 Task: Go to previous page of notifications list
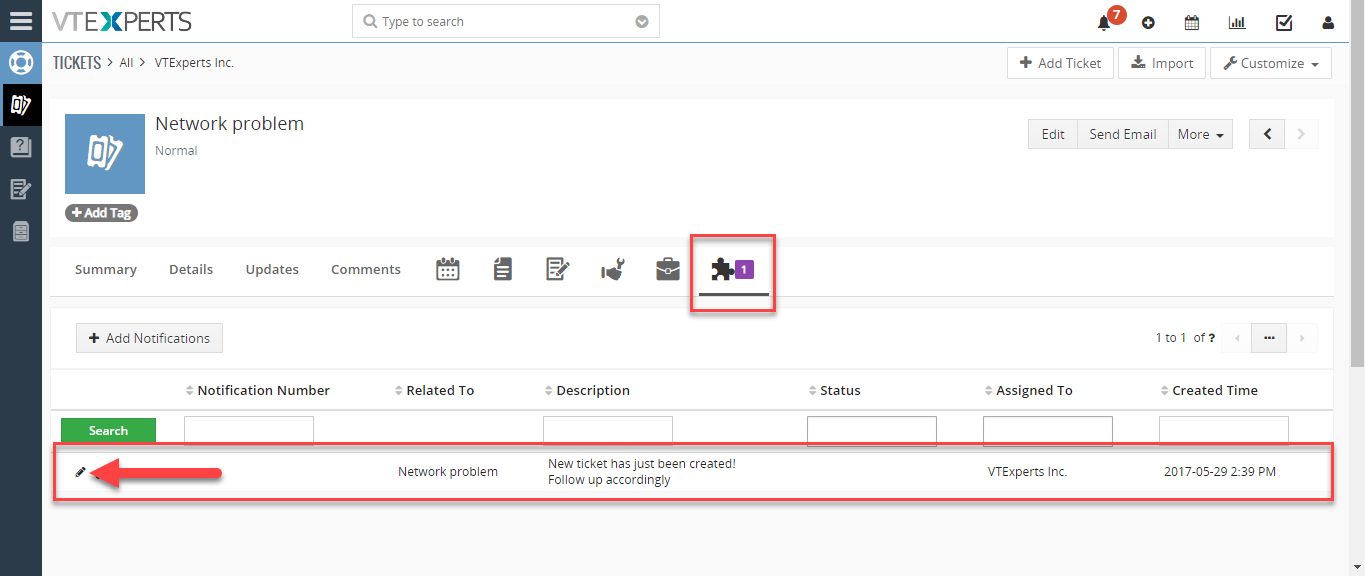[1237, 338]
